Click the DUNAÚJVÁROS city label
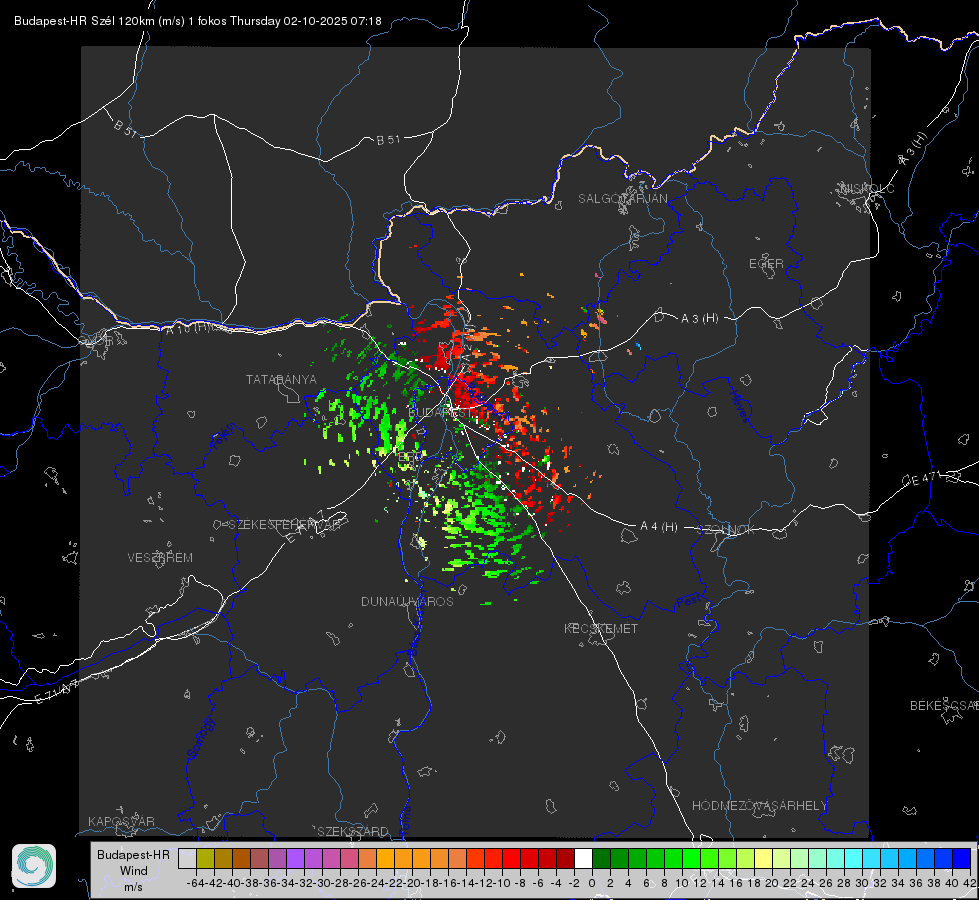This screenshot has height=900, width=979. [x=407, y=601]
